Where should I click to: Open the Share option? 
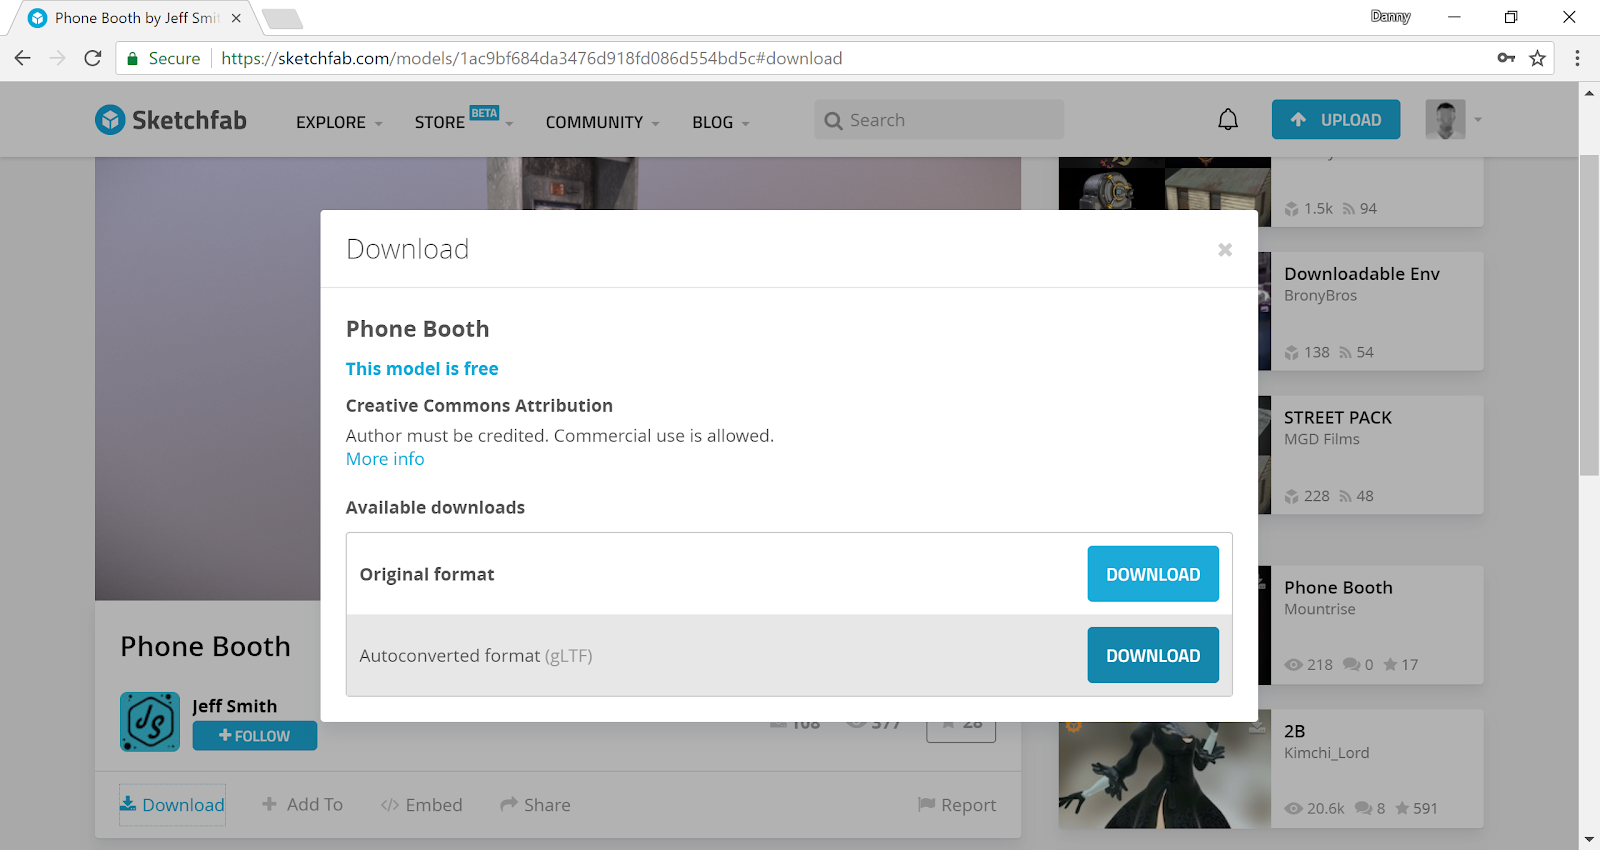tap(535, 805)
